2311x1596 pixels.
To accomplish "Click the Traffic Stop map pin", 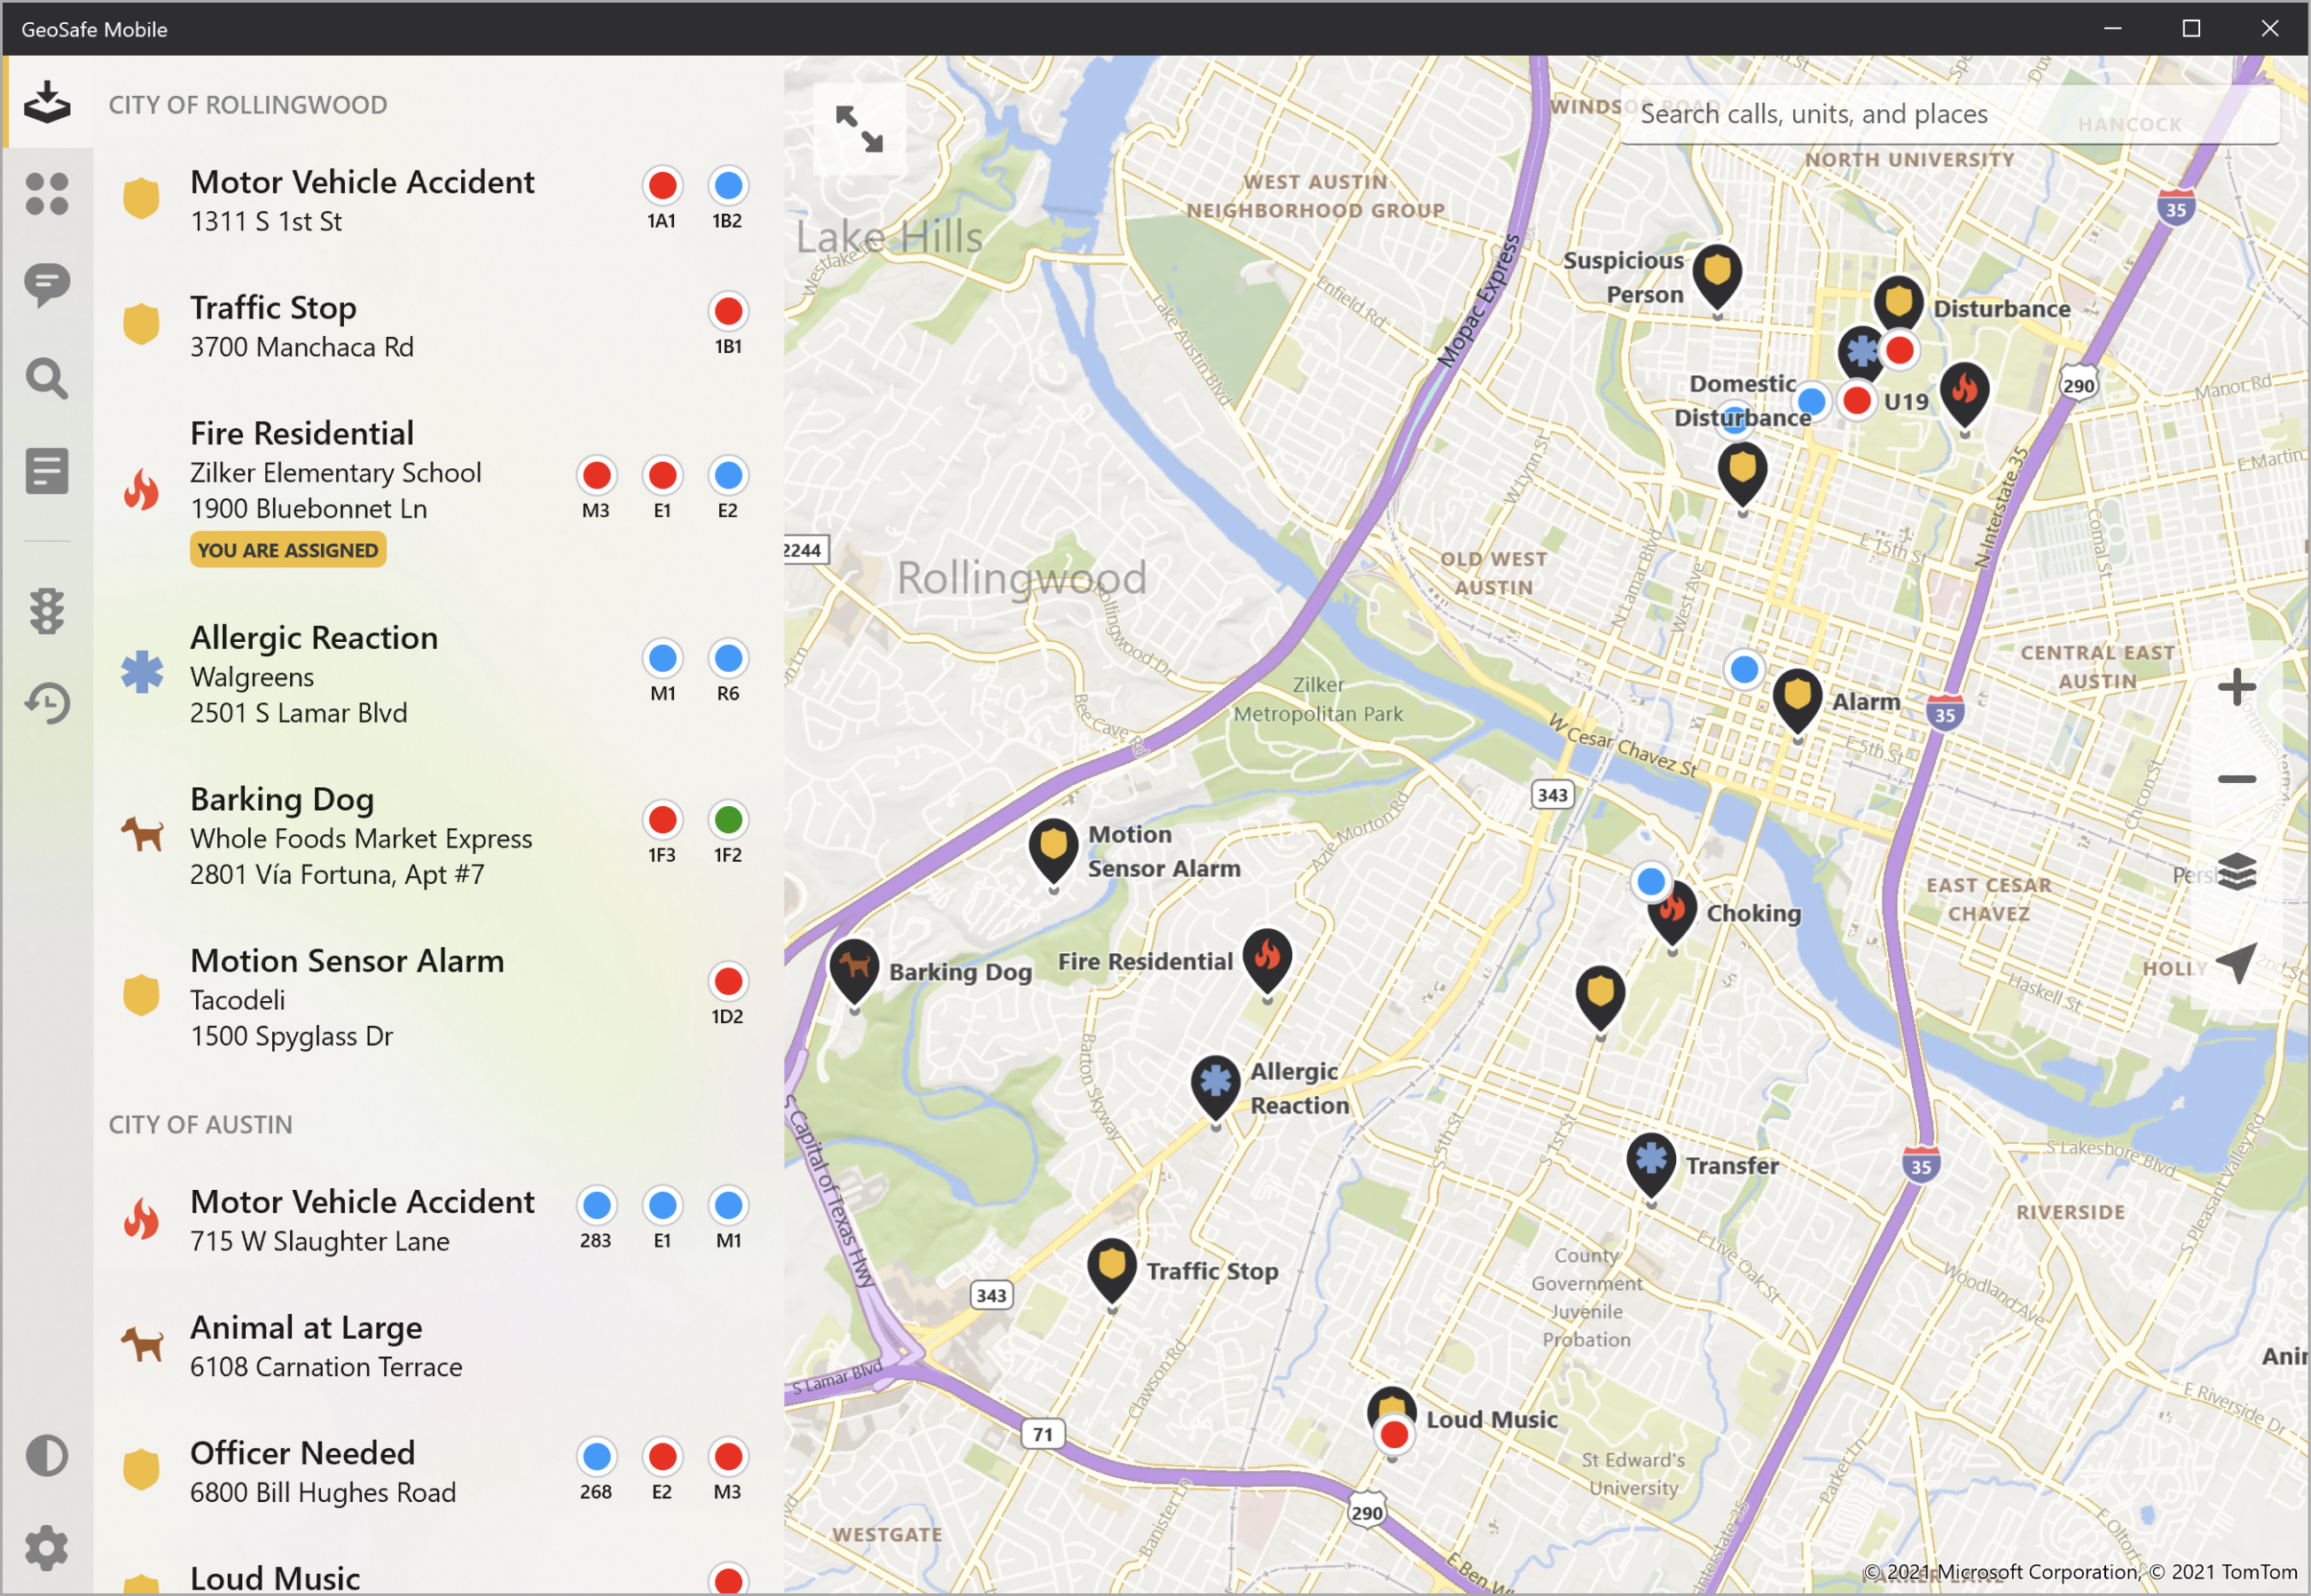I will 1112,1270.
